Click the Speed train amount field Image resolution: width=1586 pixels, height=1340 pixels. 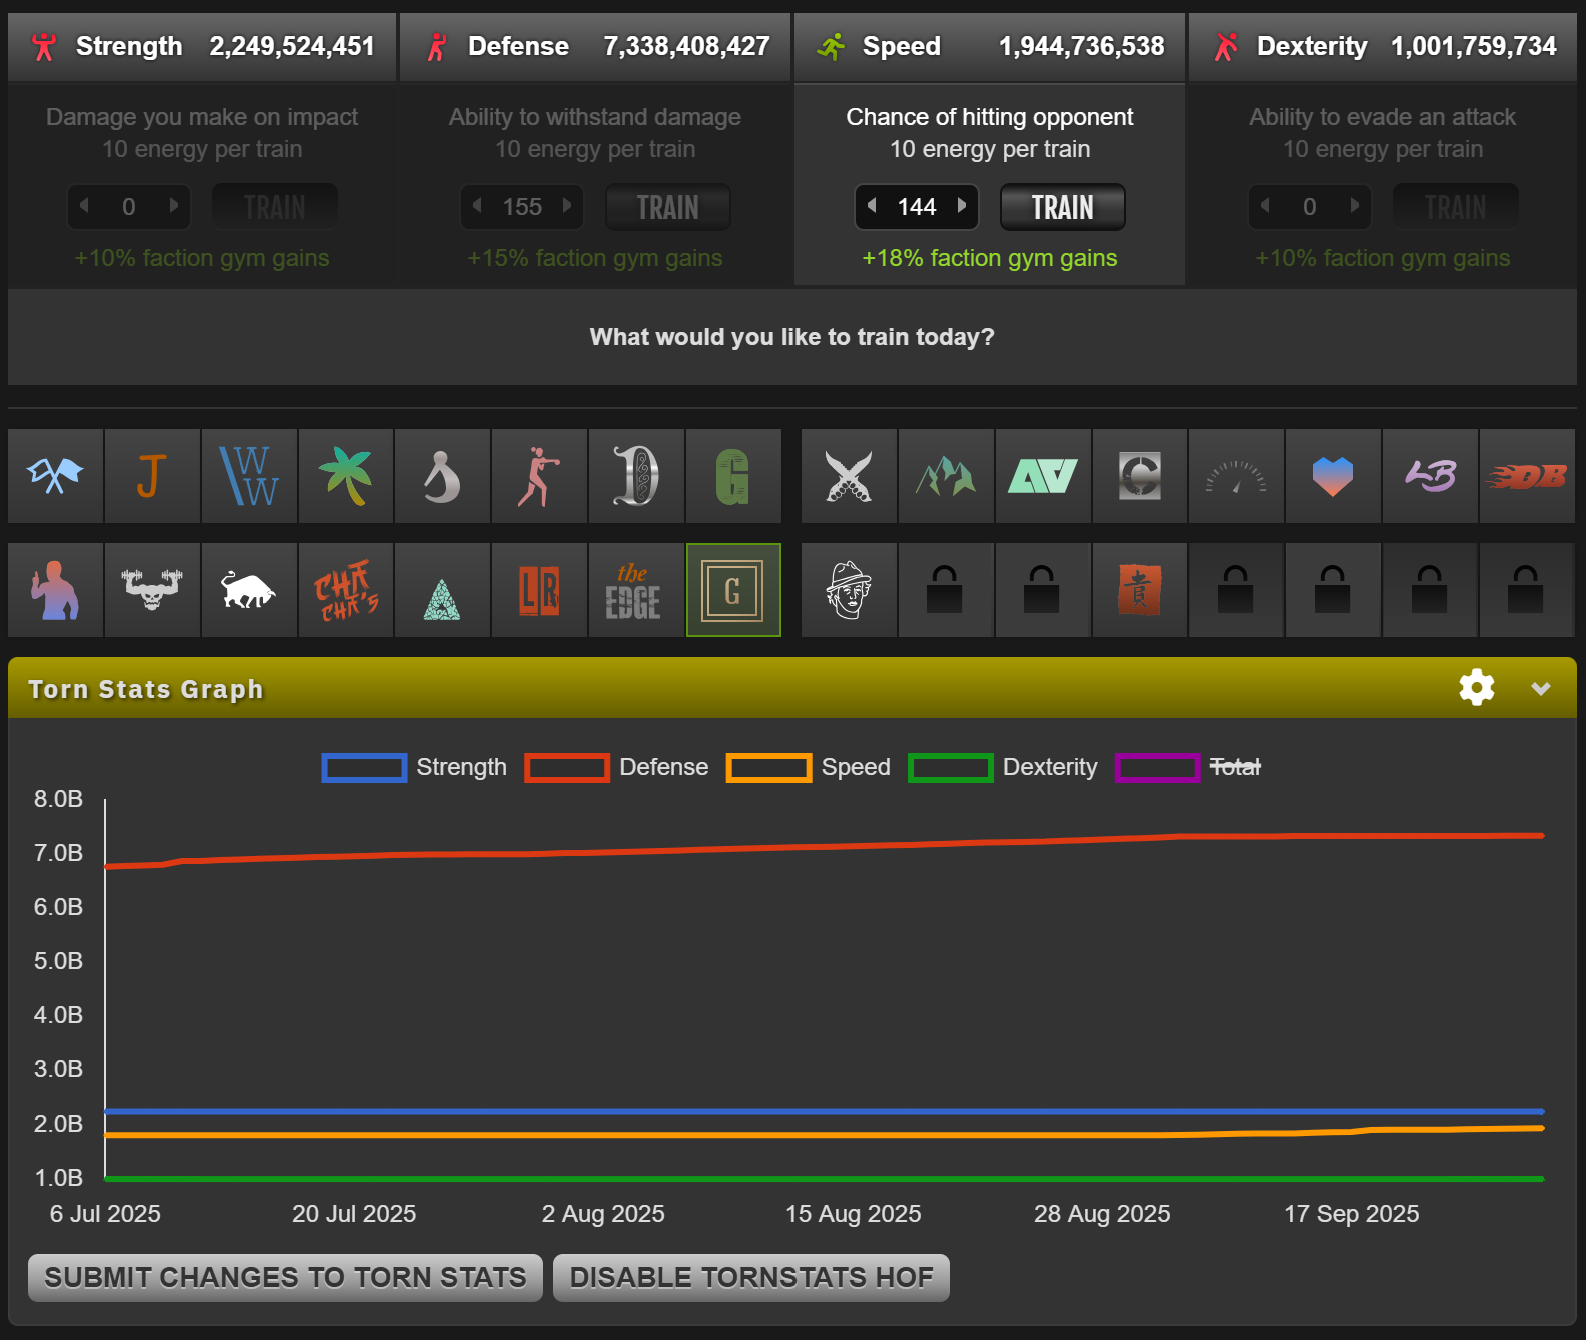tap(916, 207)
